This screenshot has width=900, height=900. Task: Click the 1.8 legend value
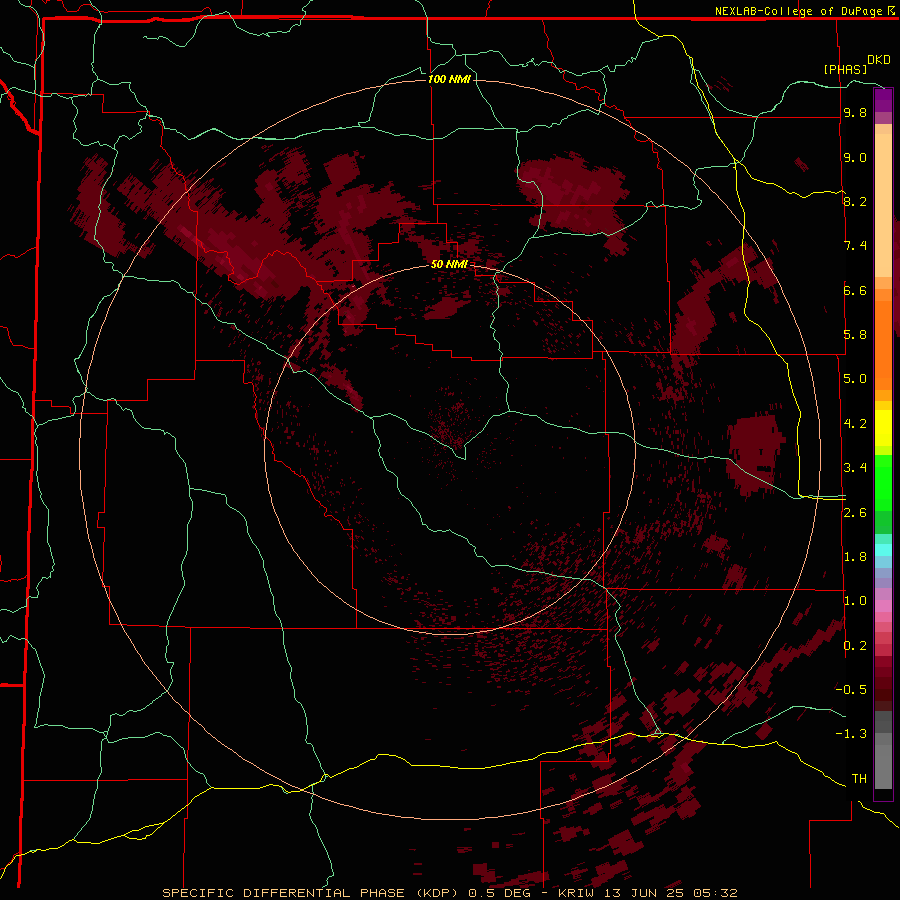[855, 557]
